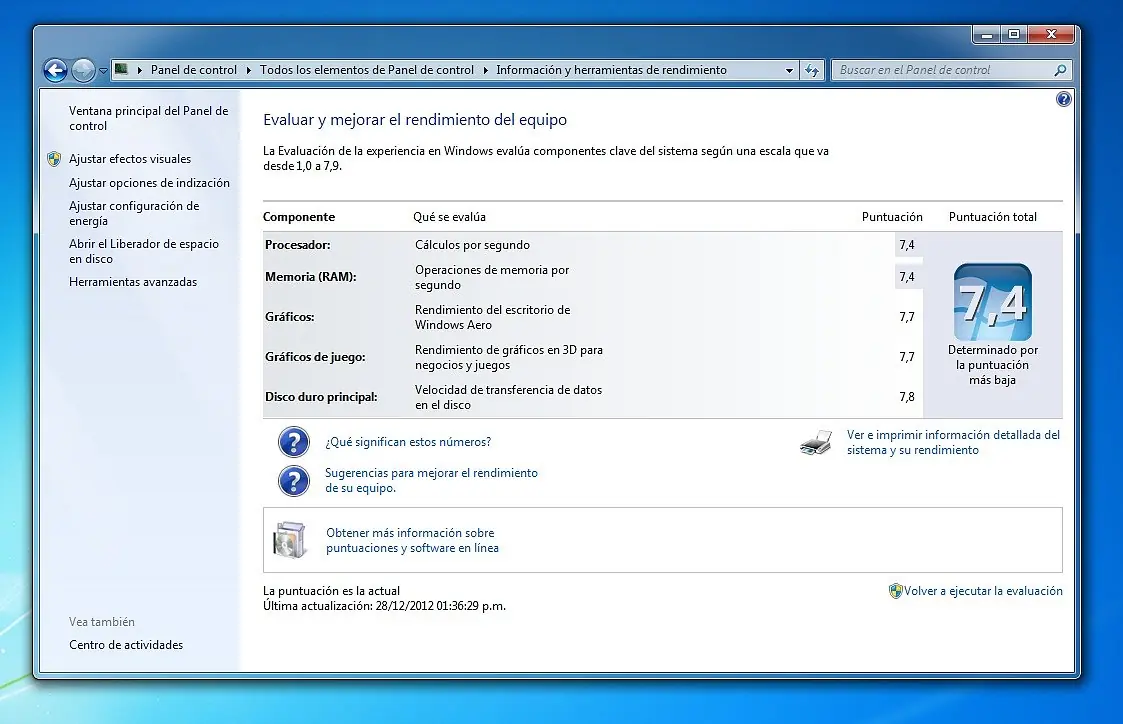Viewport: 1123px width, 724px height.
Task: Go to "Panel de control" breadcrumb item
Action: (x=194, y=70)
